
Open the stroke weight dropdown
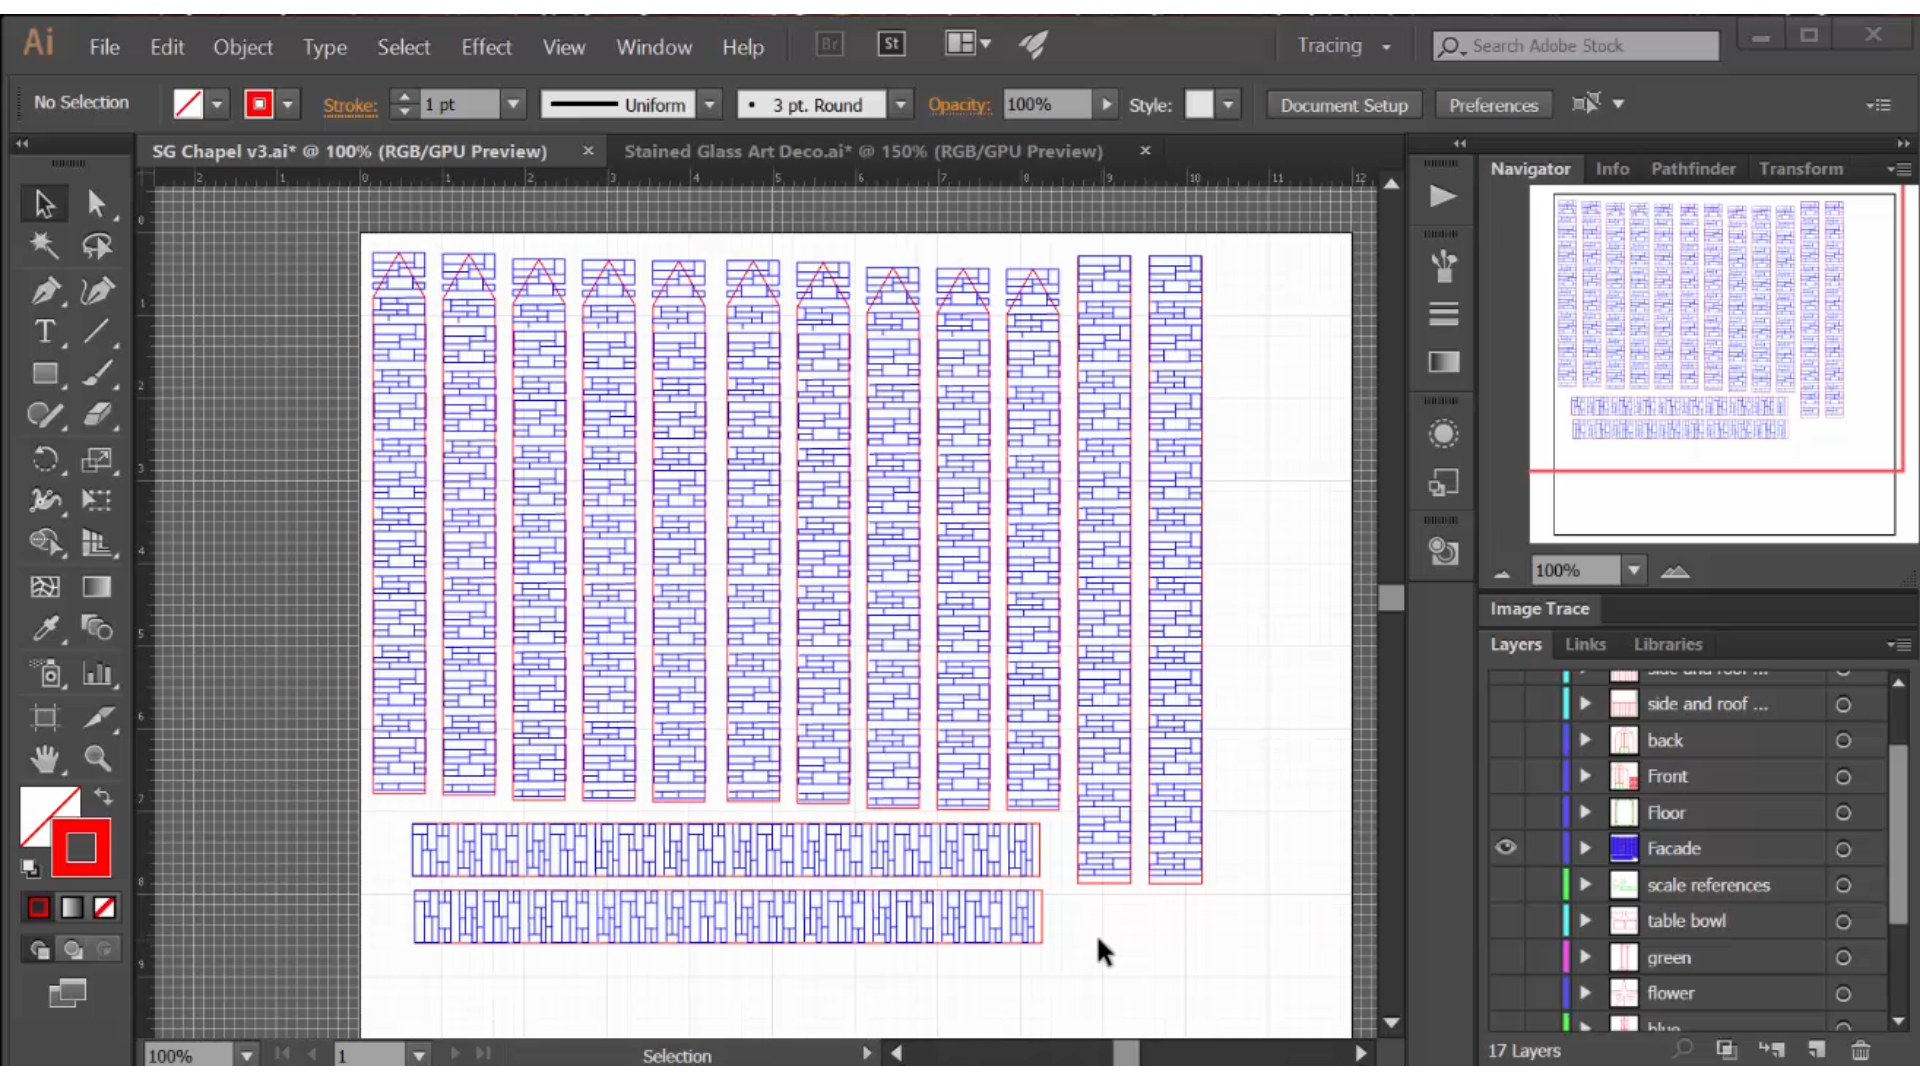click(513, 104)
